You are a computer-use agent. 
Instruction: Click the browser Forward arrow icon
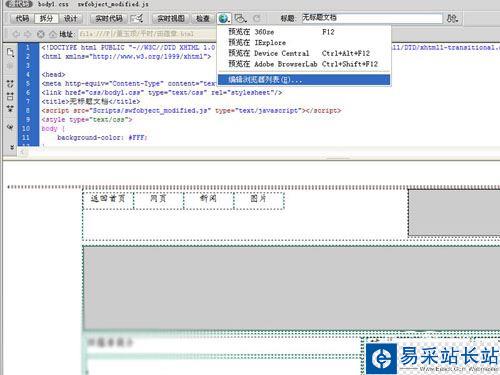(x=28, y=34)
